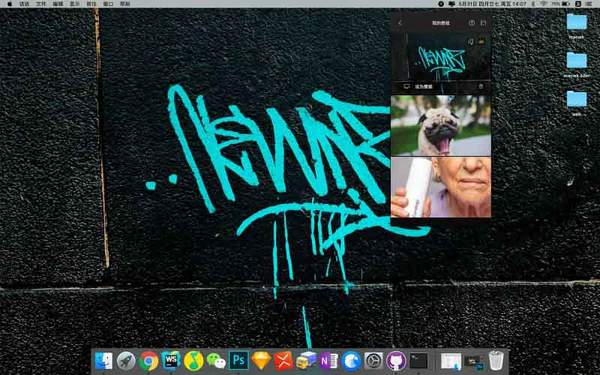Open the top desktop folder
600x375 pixels.
click(576, 26)
